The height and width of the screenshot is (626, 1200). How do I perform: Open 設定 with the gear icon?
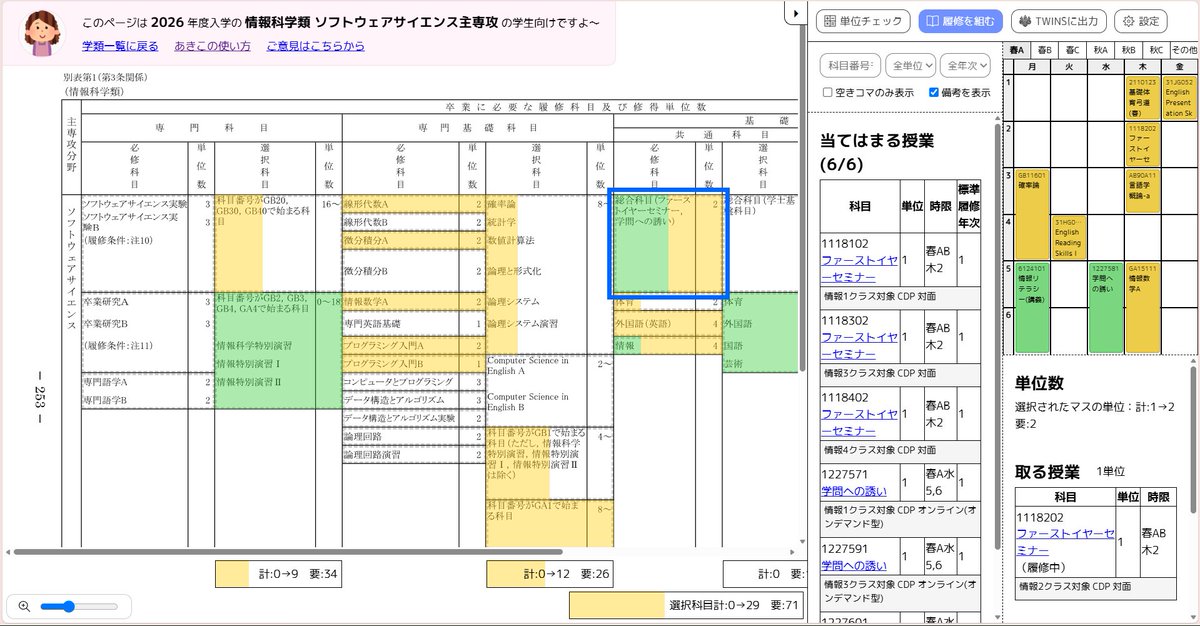pos(1140,21)
